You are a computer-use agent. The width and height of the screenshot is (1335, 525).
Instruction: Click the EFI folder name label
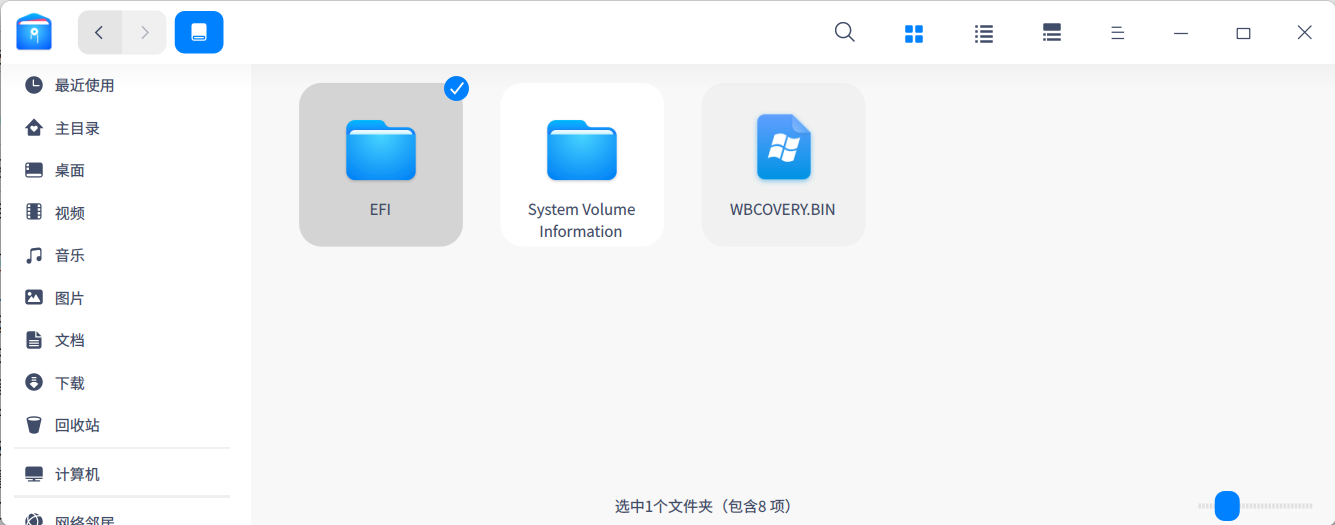(380, 210)
